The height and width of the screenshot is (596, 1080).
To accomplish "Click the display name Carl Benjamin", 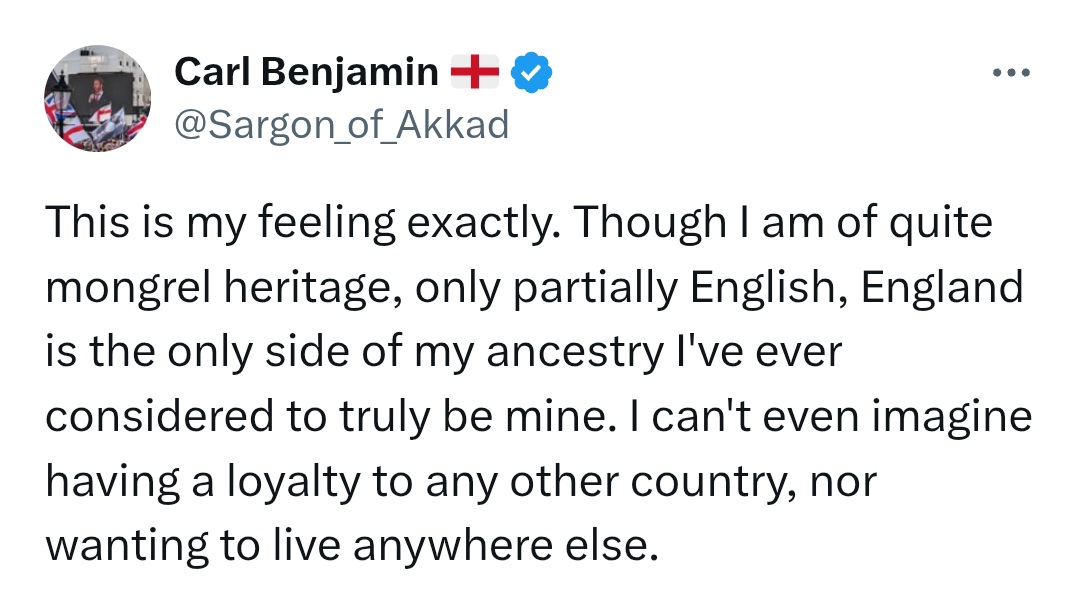I will (306, 73).
